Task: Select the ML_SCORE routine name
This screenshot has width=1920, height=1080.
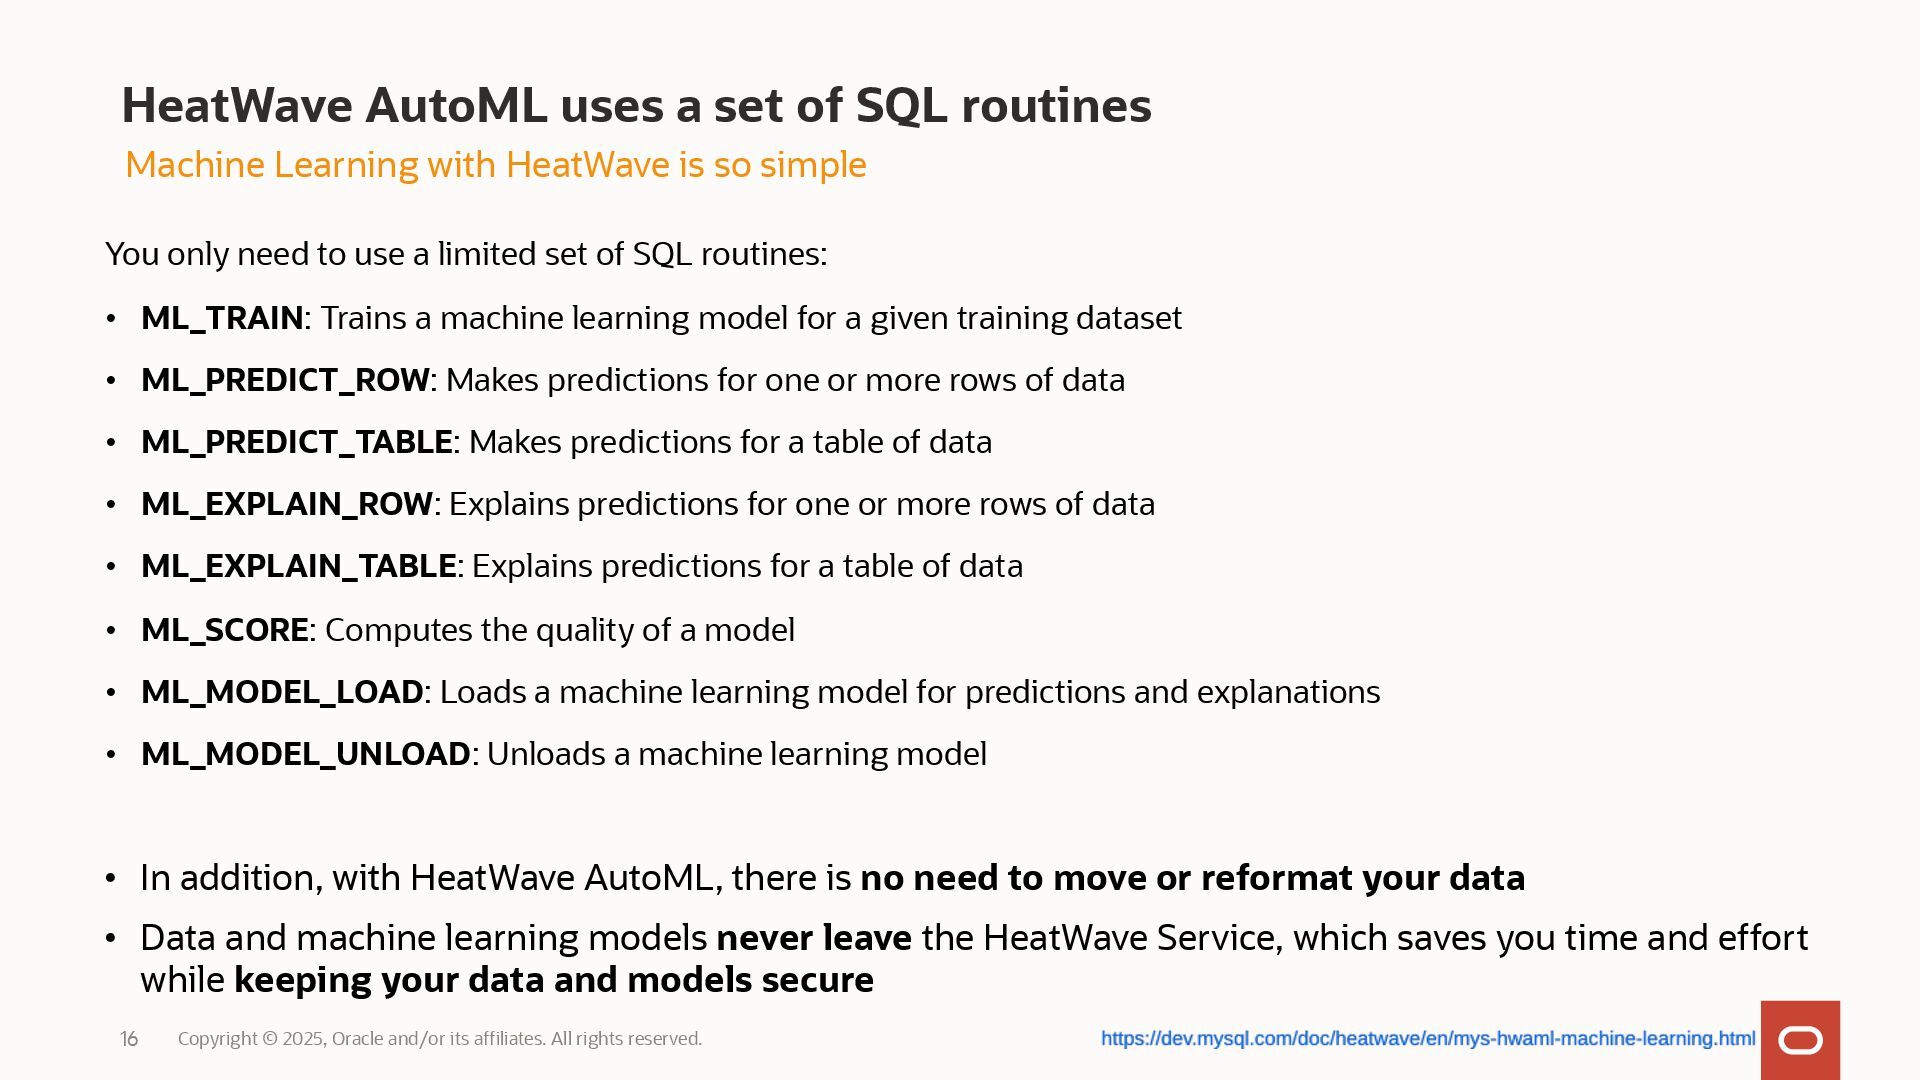Action: [x=225, y=630]
